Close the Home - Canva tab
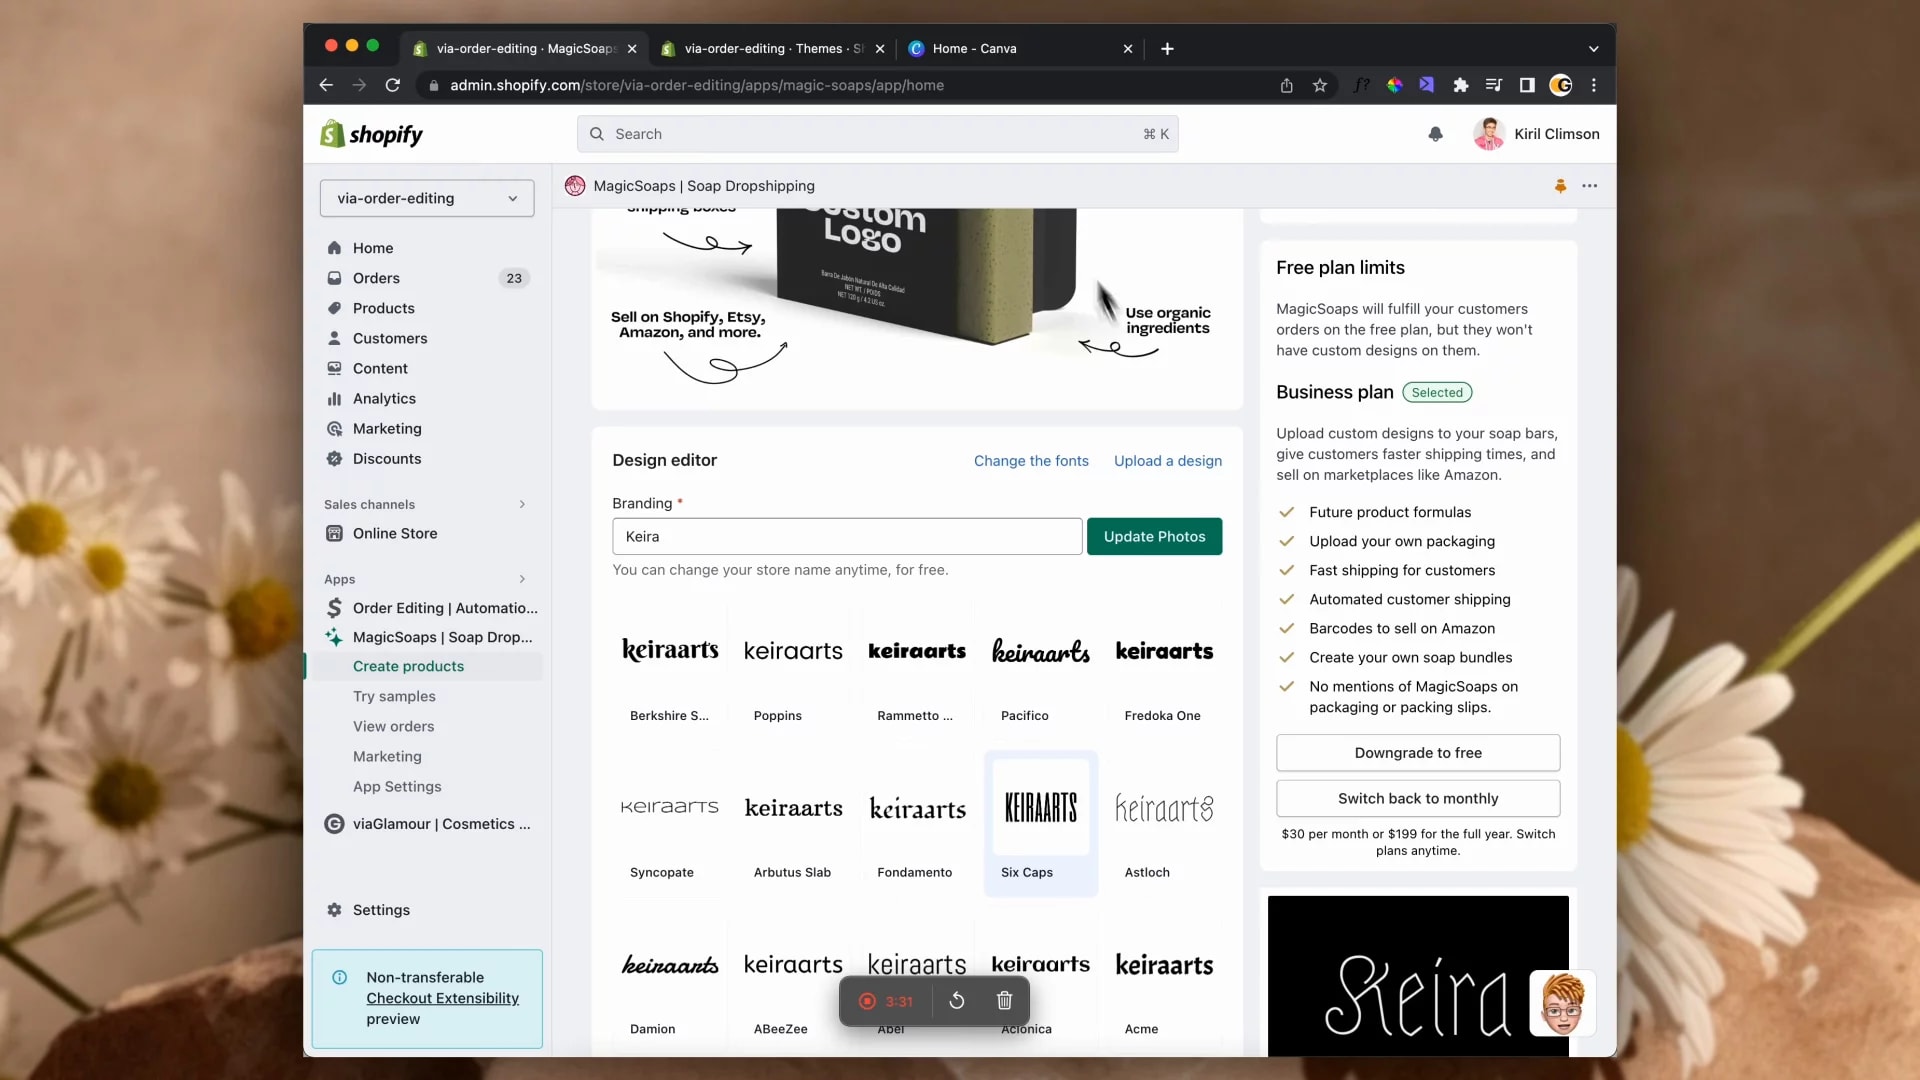This screenshot has width=1920, height=1080. pyautogui.click(x=1128, y=48)
